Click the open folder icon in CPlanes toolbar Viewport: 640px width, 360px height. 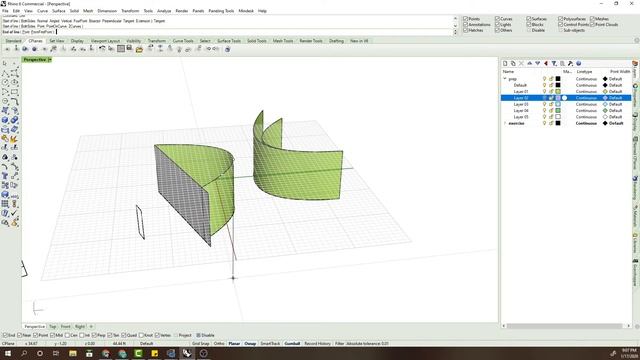coord(139,49)
